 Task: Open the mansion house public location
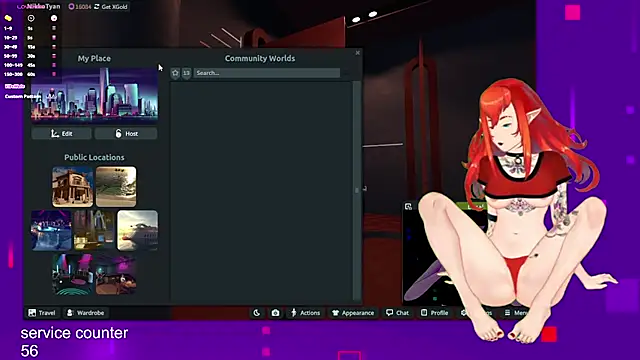(72, 187)
